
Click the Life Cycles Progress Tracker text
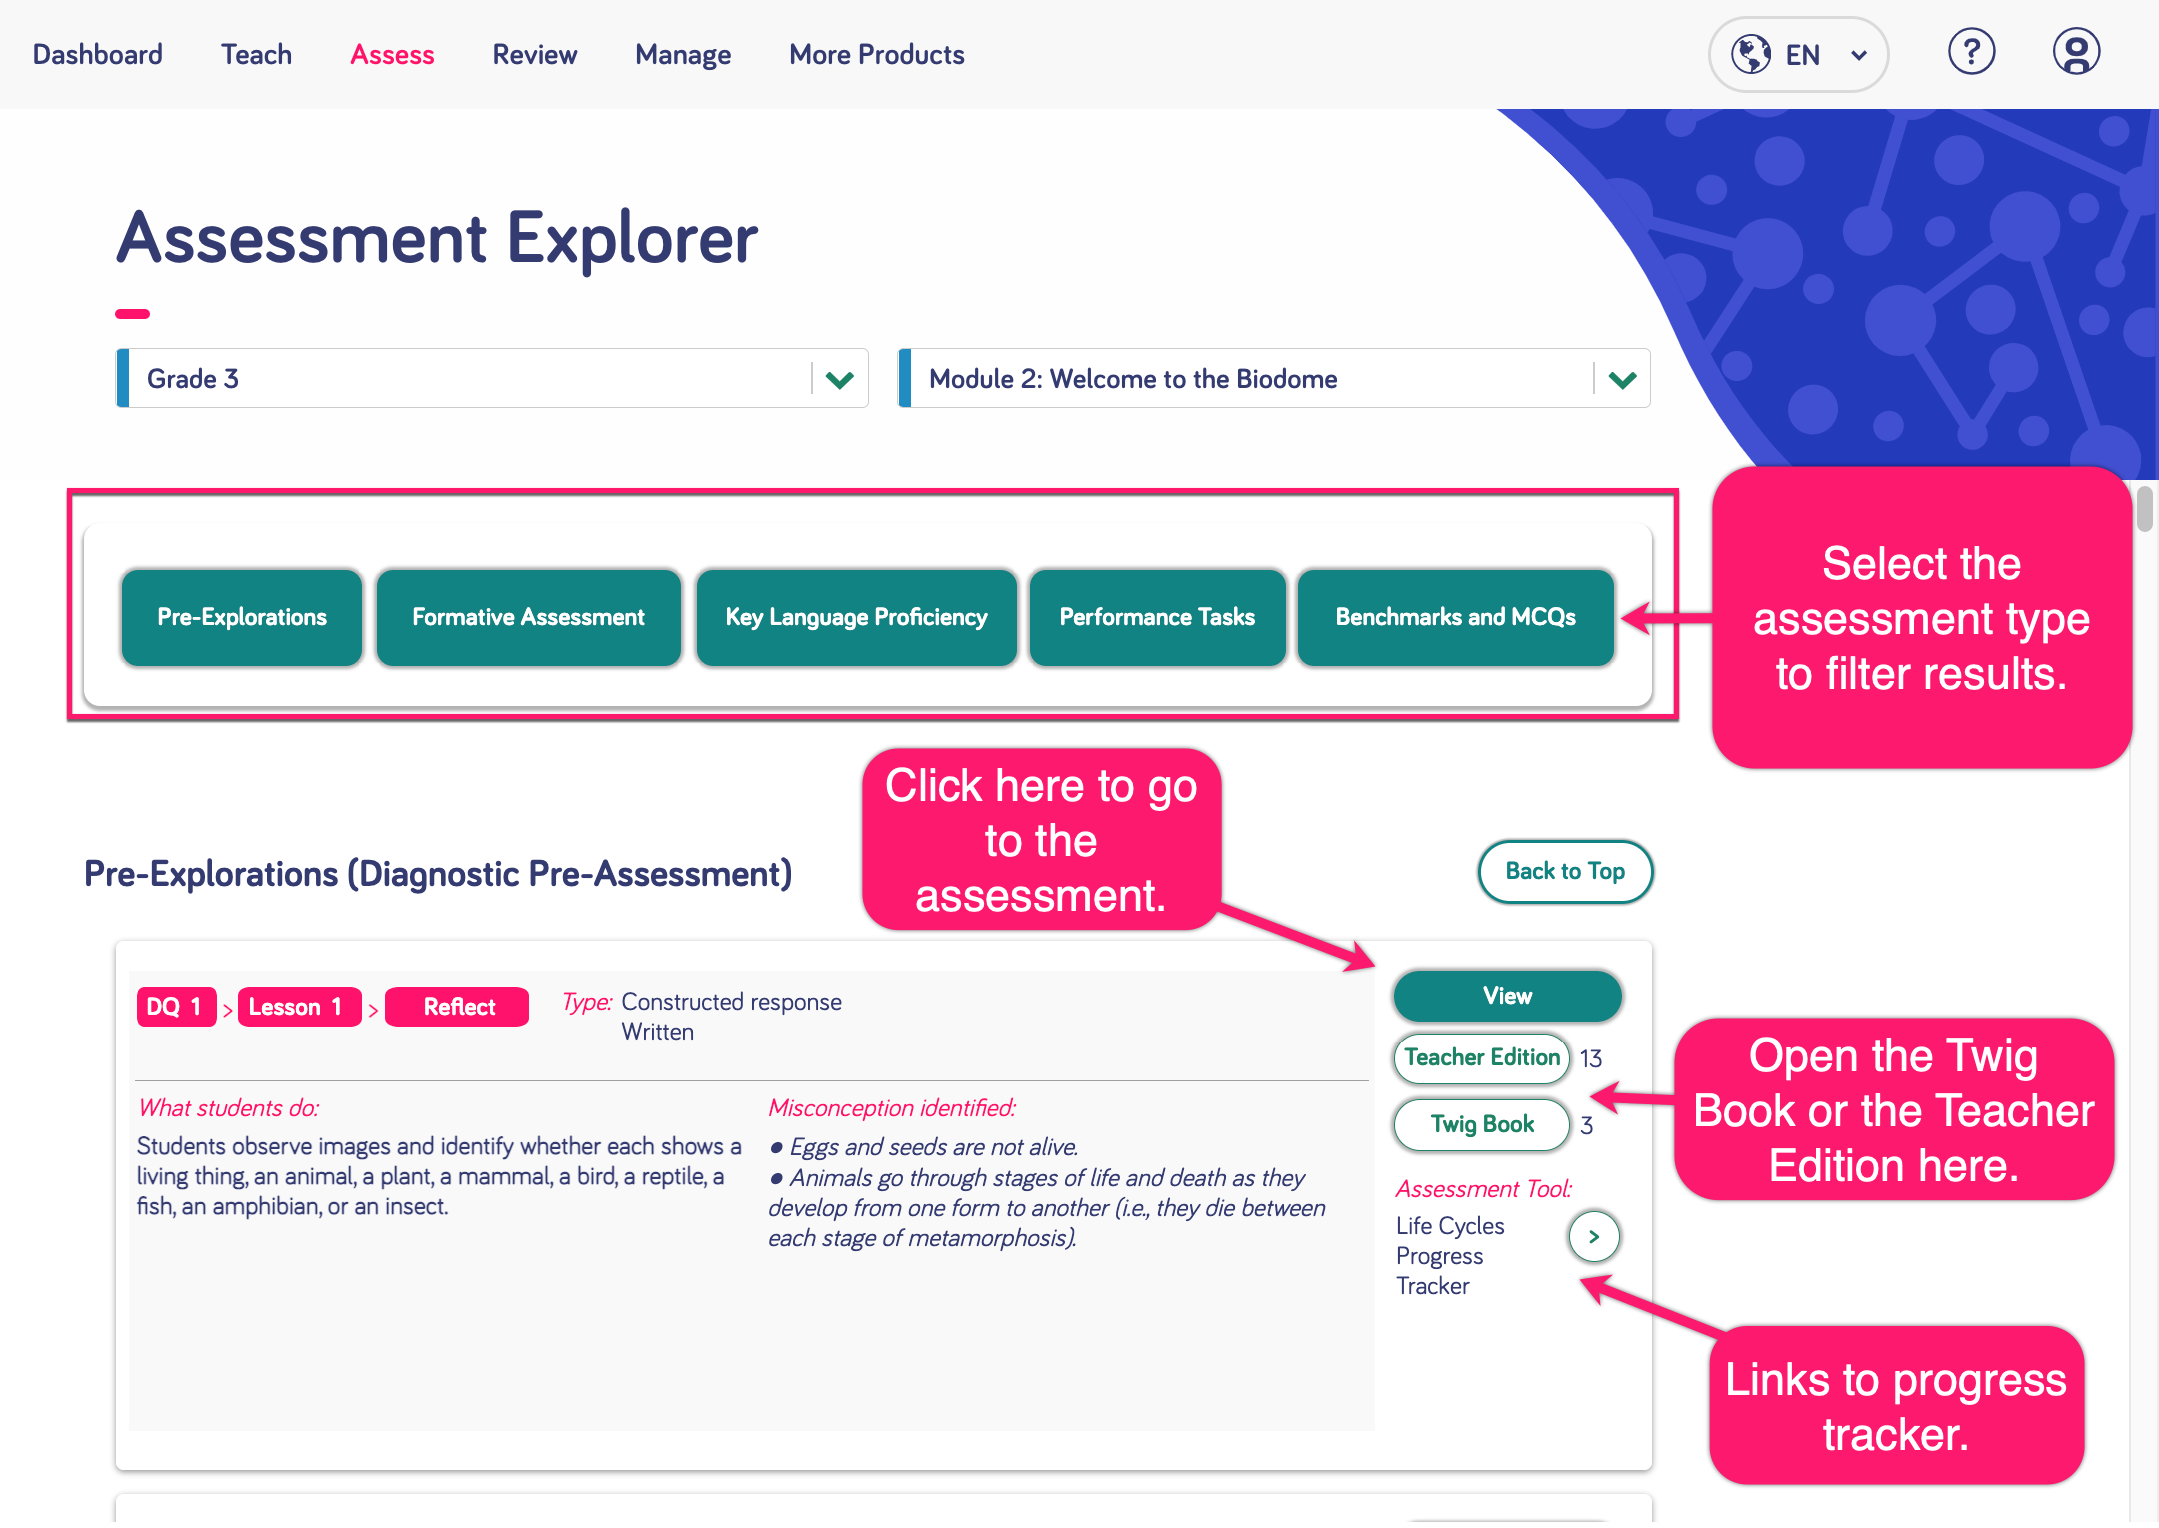(1450, 1256)
